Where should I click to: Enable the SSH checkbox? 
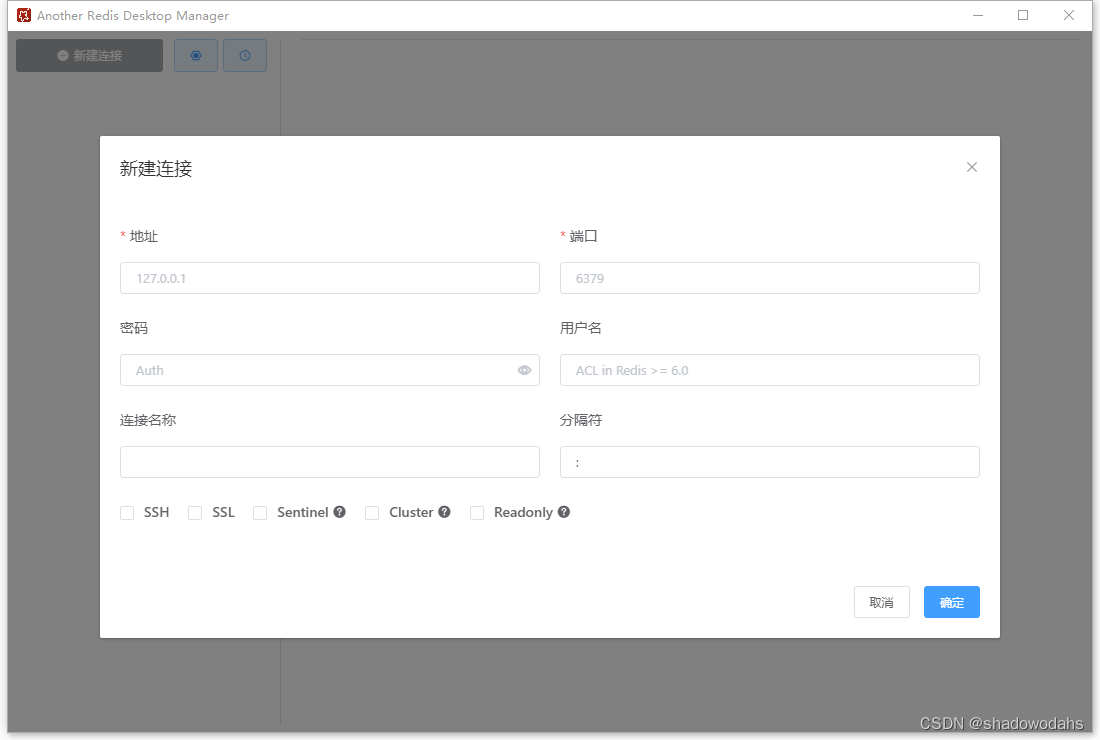(x=127, y=513)
